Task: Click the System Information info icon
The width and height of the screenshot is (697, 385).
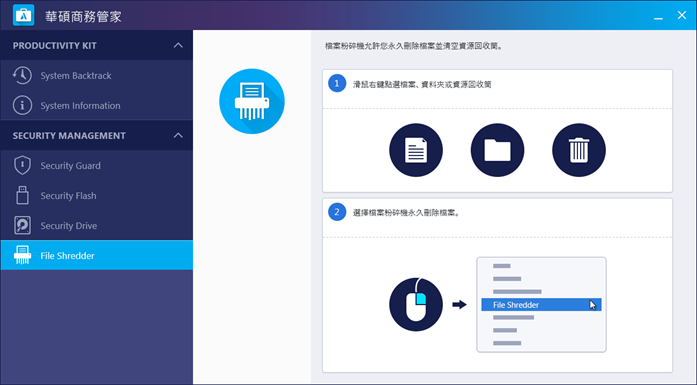Action: point(22,105)
